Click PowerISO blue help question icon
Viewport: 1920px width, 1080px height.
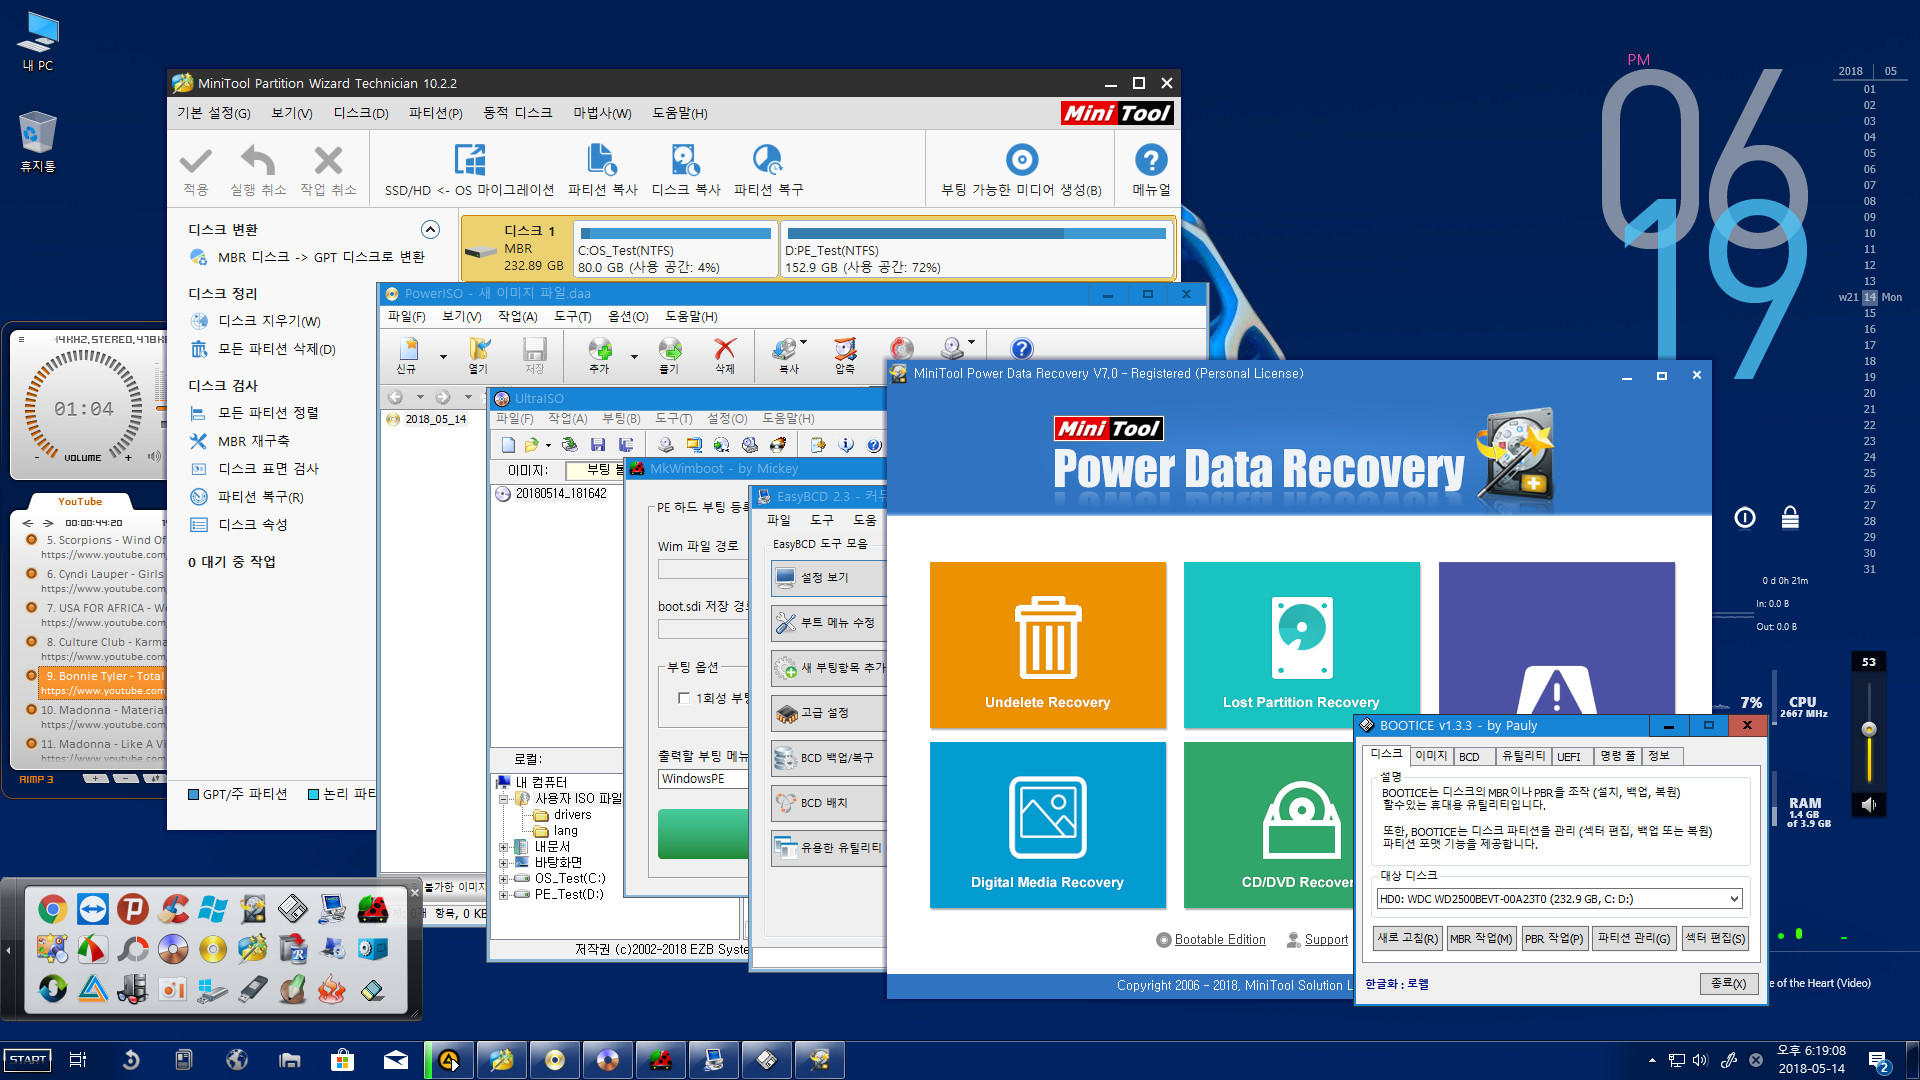click(1021, 349)
